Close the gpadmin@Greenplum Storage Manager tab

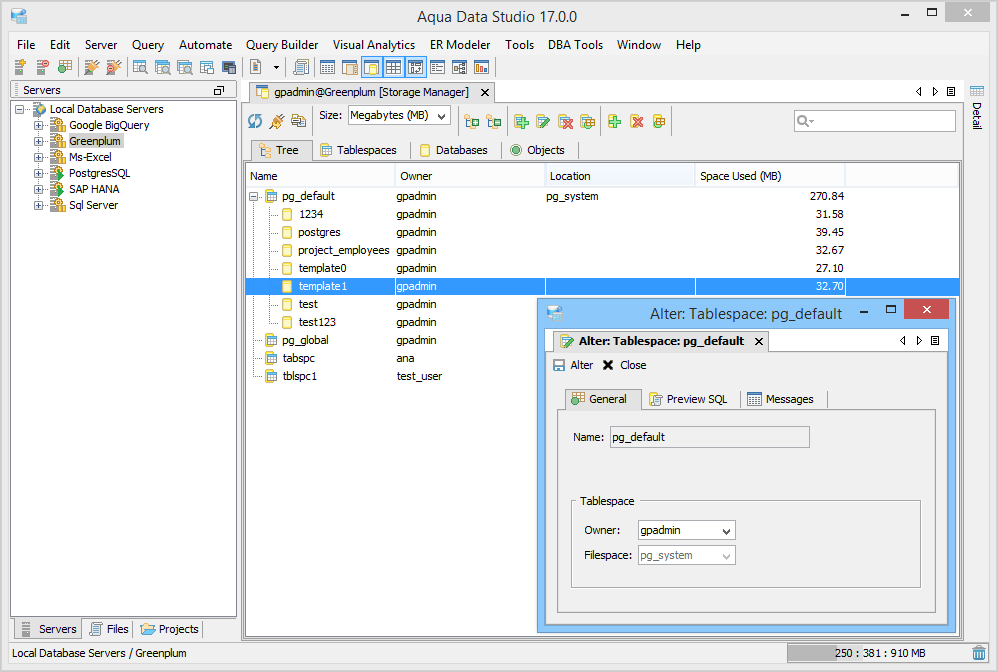(x=485, y=92)
